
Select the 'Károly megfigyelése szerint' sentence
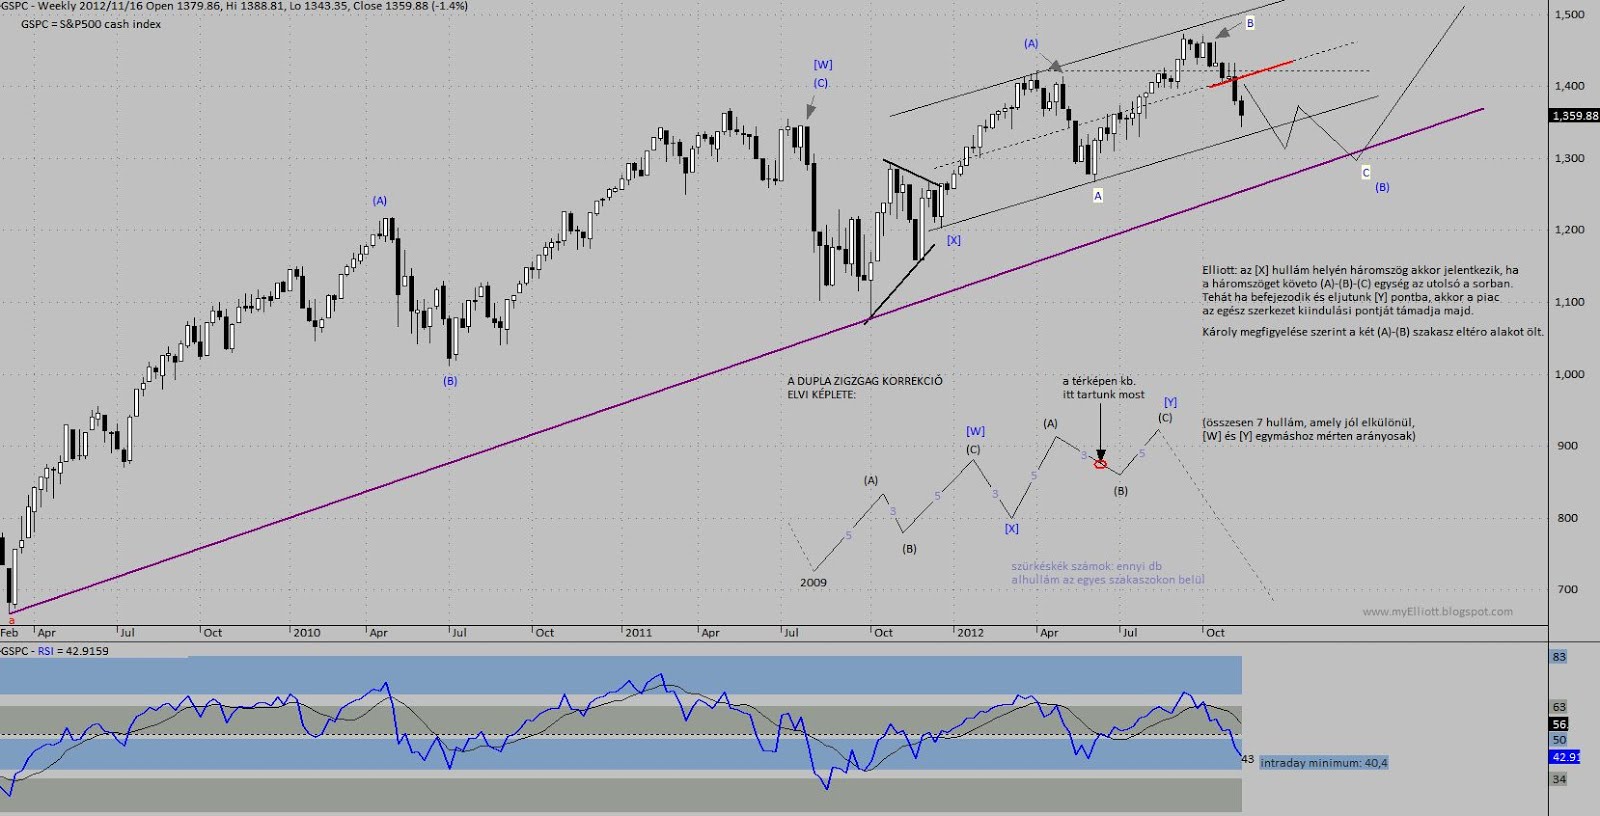pos(1372,332)
